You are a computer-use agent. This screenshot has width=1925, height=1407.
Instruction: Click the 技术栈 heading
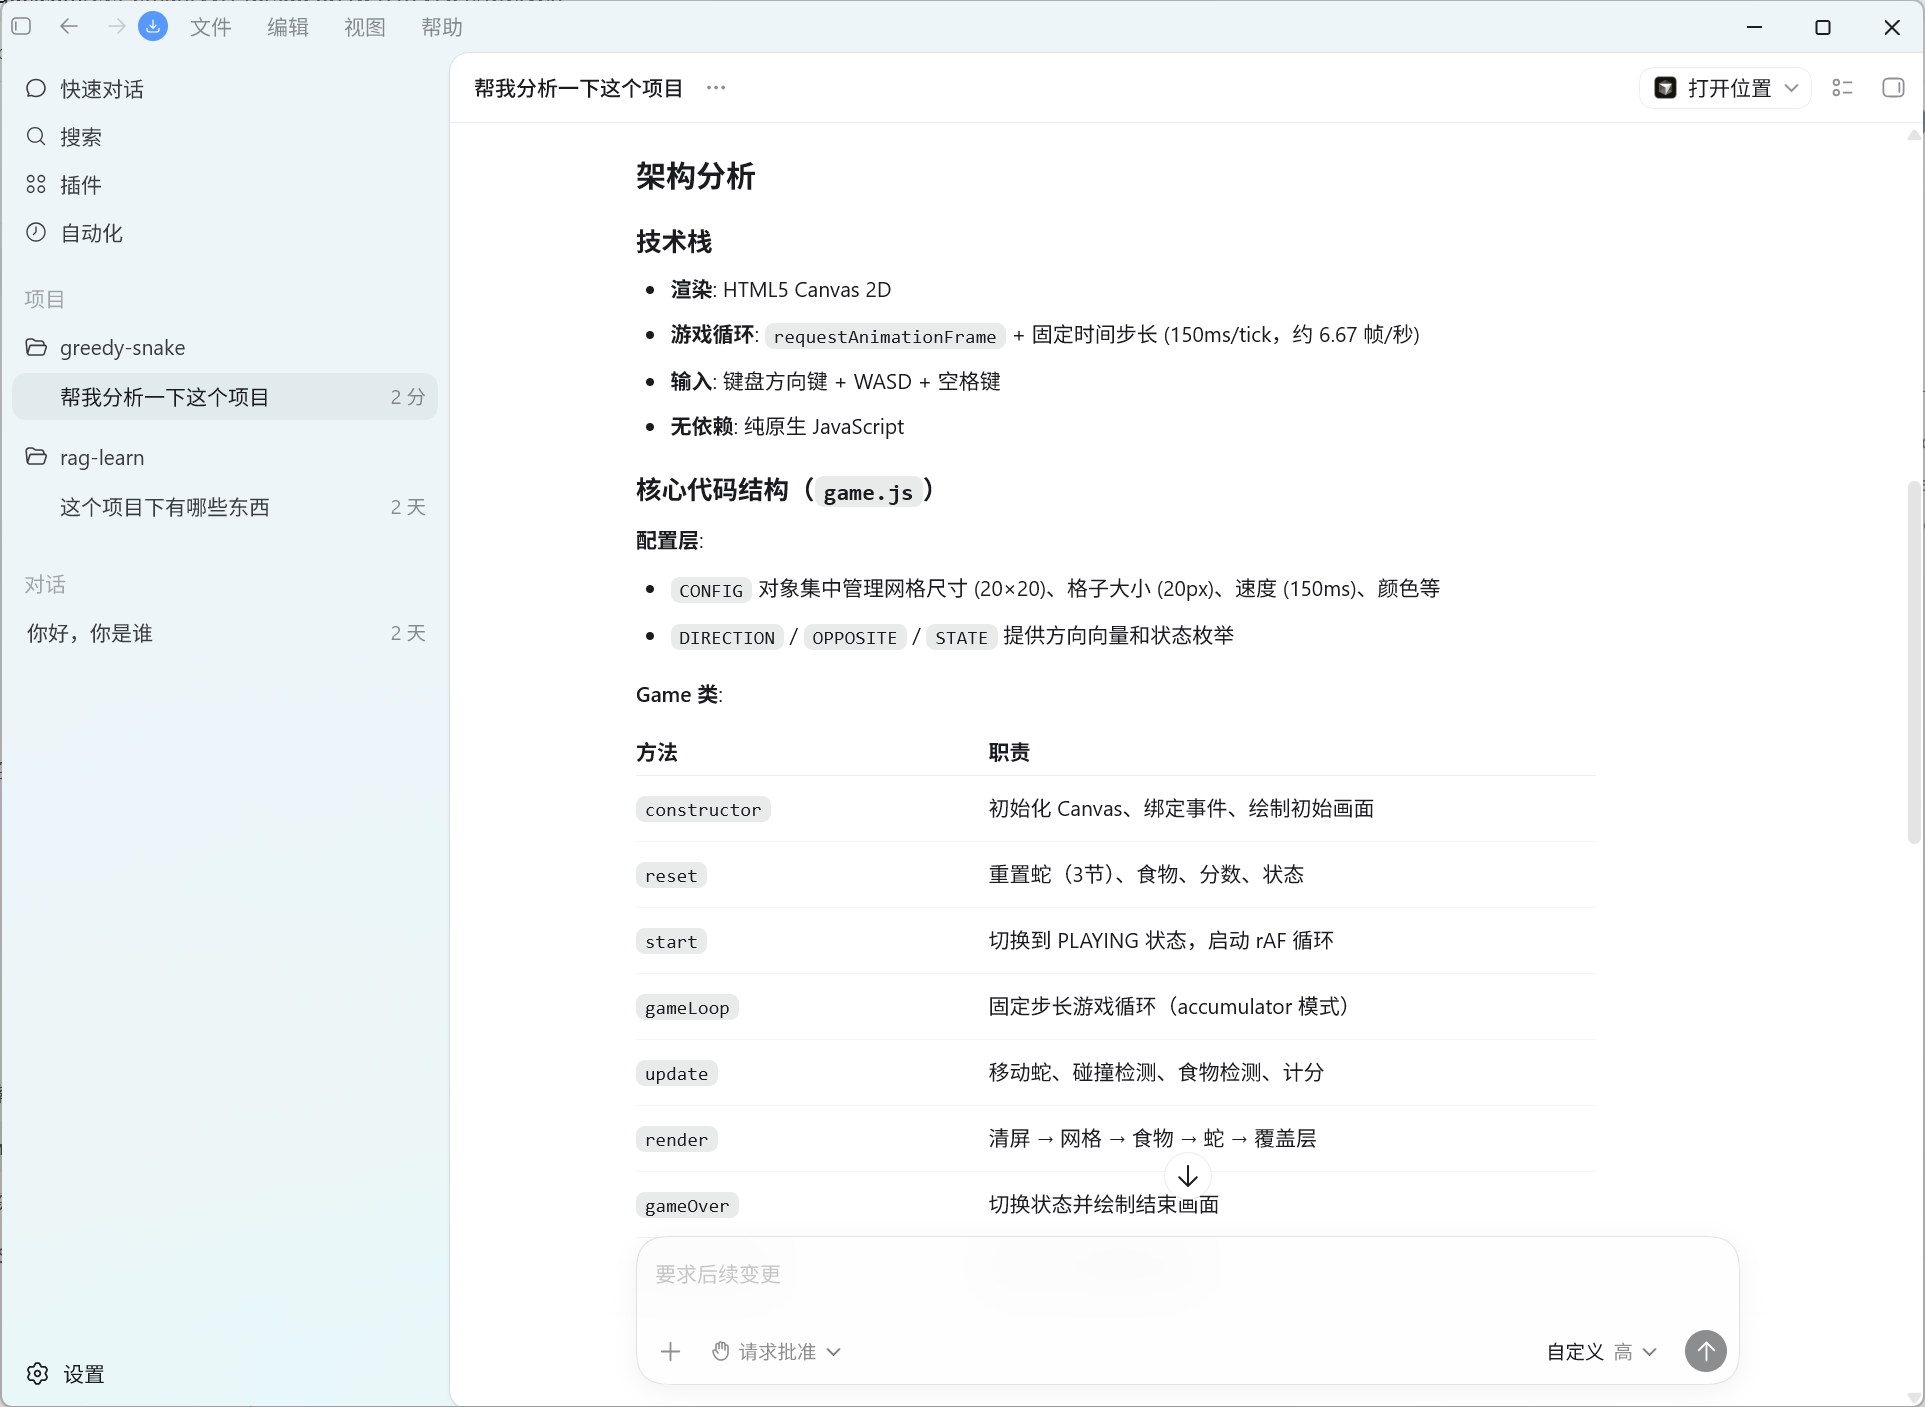674,241
